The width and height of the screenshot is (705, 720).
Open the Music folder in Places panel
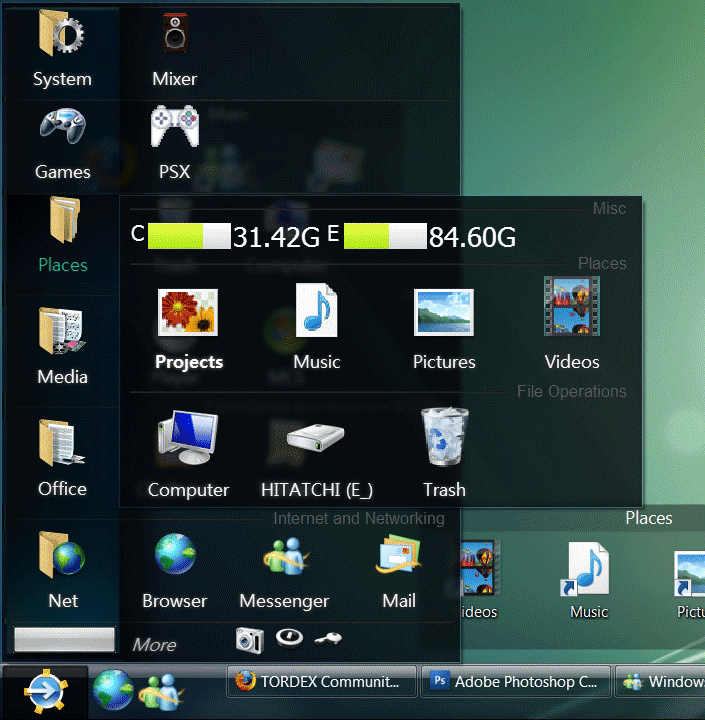pyautogui.click(x=317, y=312)
